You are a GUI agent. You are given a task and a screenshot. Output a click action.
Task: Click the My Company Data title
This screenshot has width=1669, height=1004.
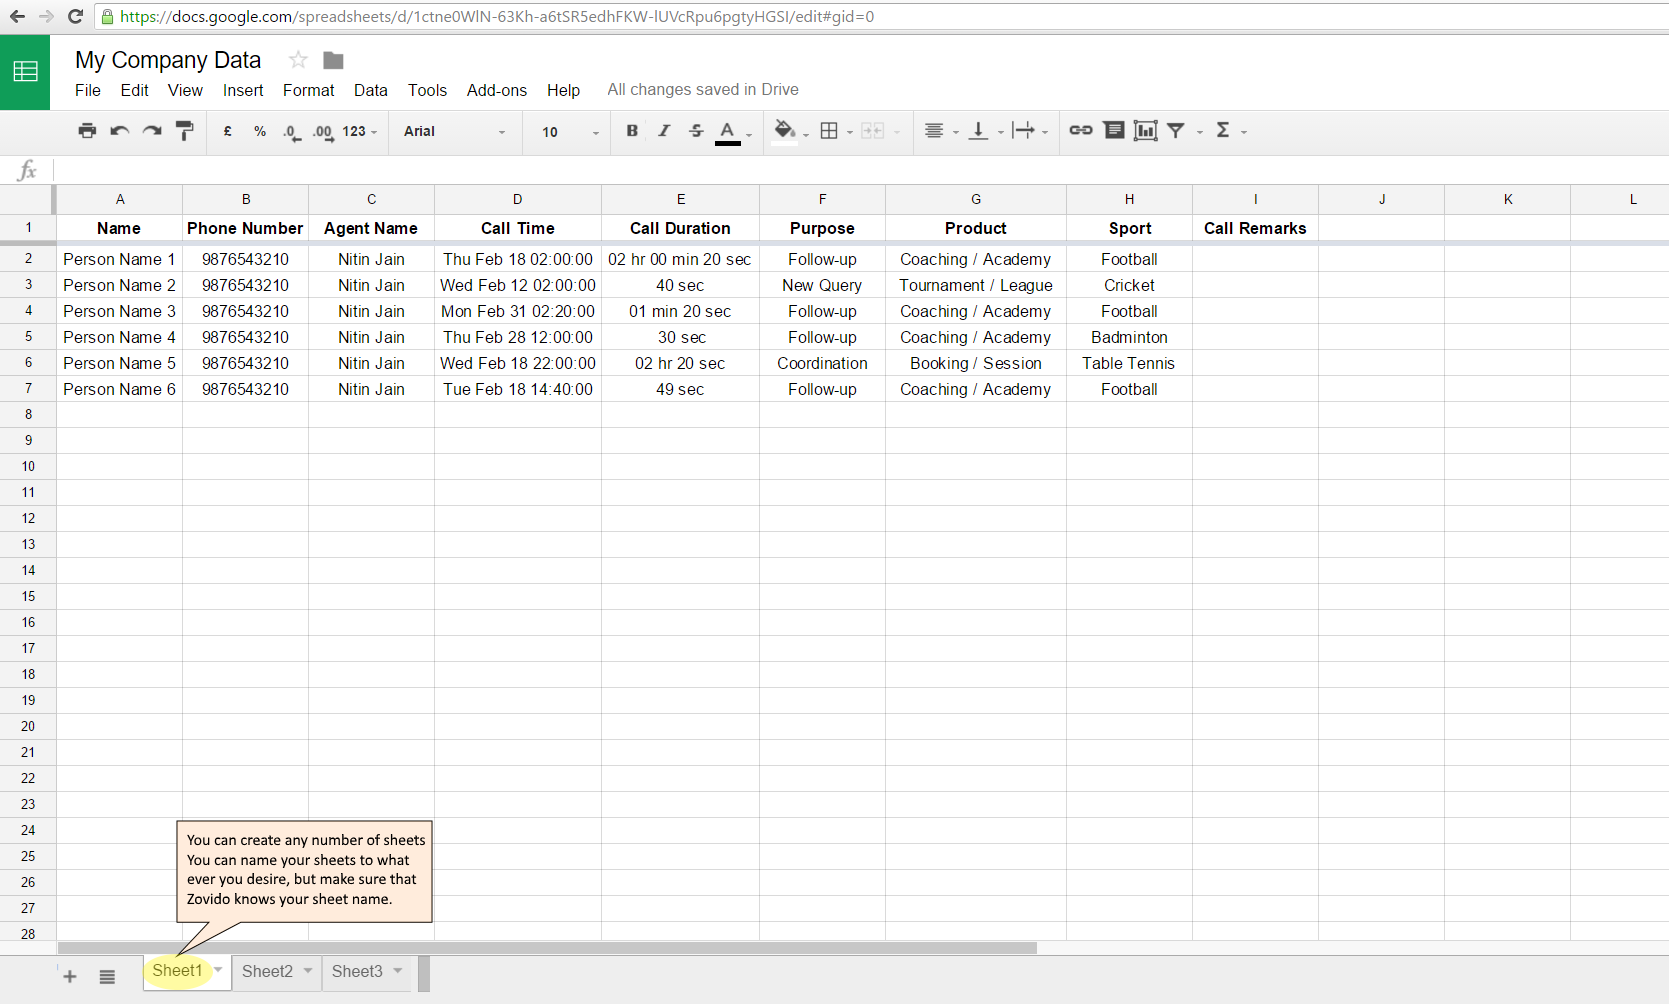168,60
